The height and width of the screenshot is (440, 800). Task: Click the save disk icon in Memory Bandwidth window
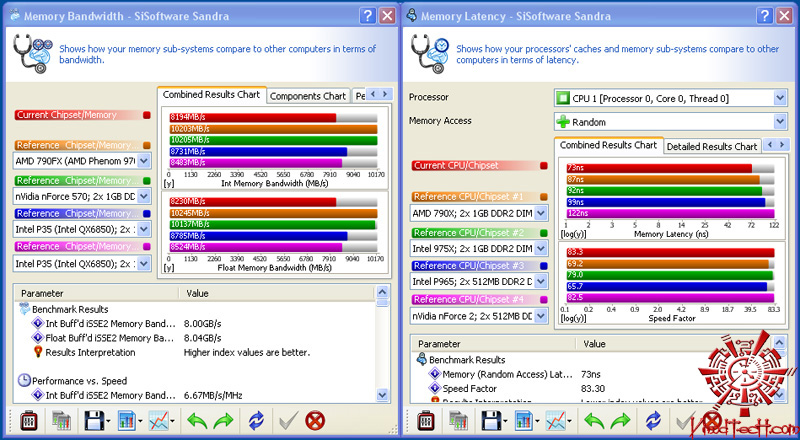[x=94, y=421]
